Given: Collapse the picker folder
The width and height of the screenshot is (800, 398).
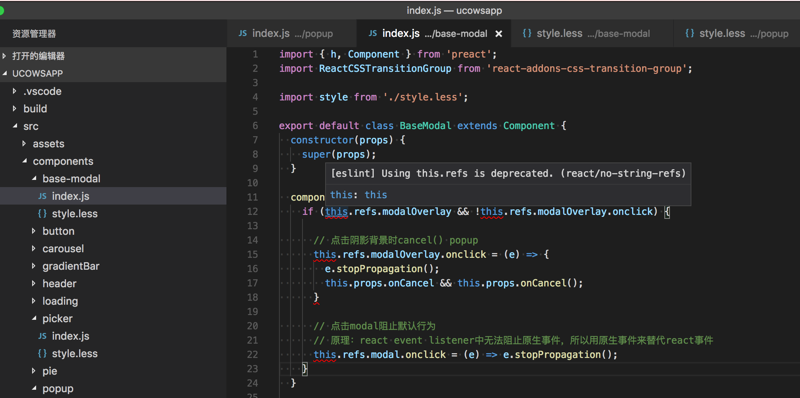Looking at the screenshot, I should (x=113, y=318).
